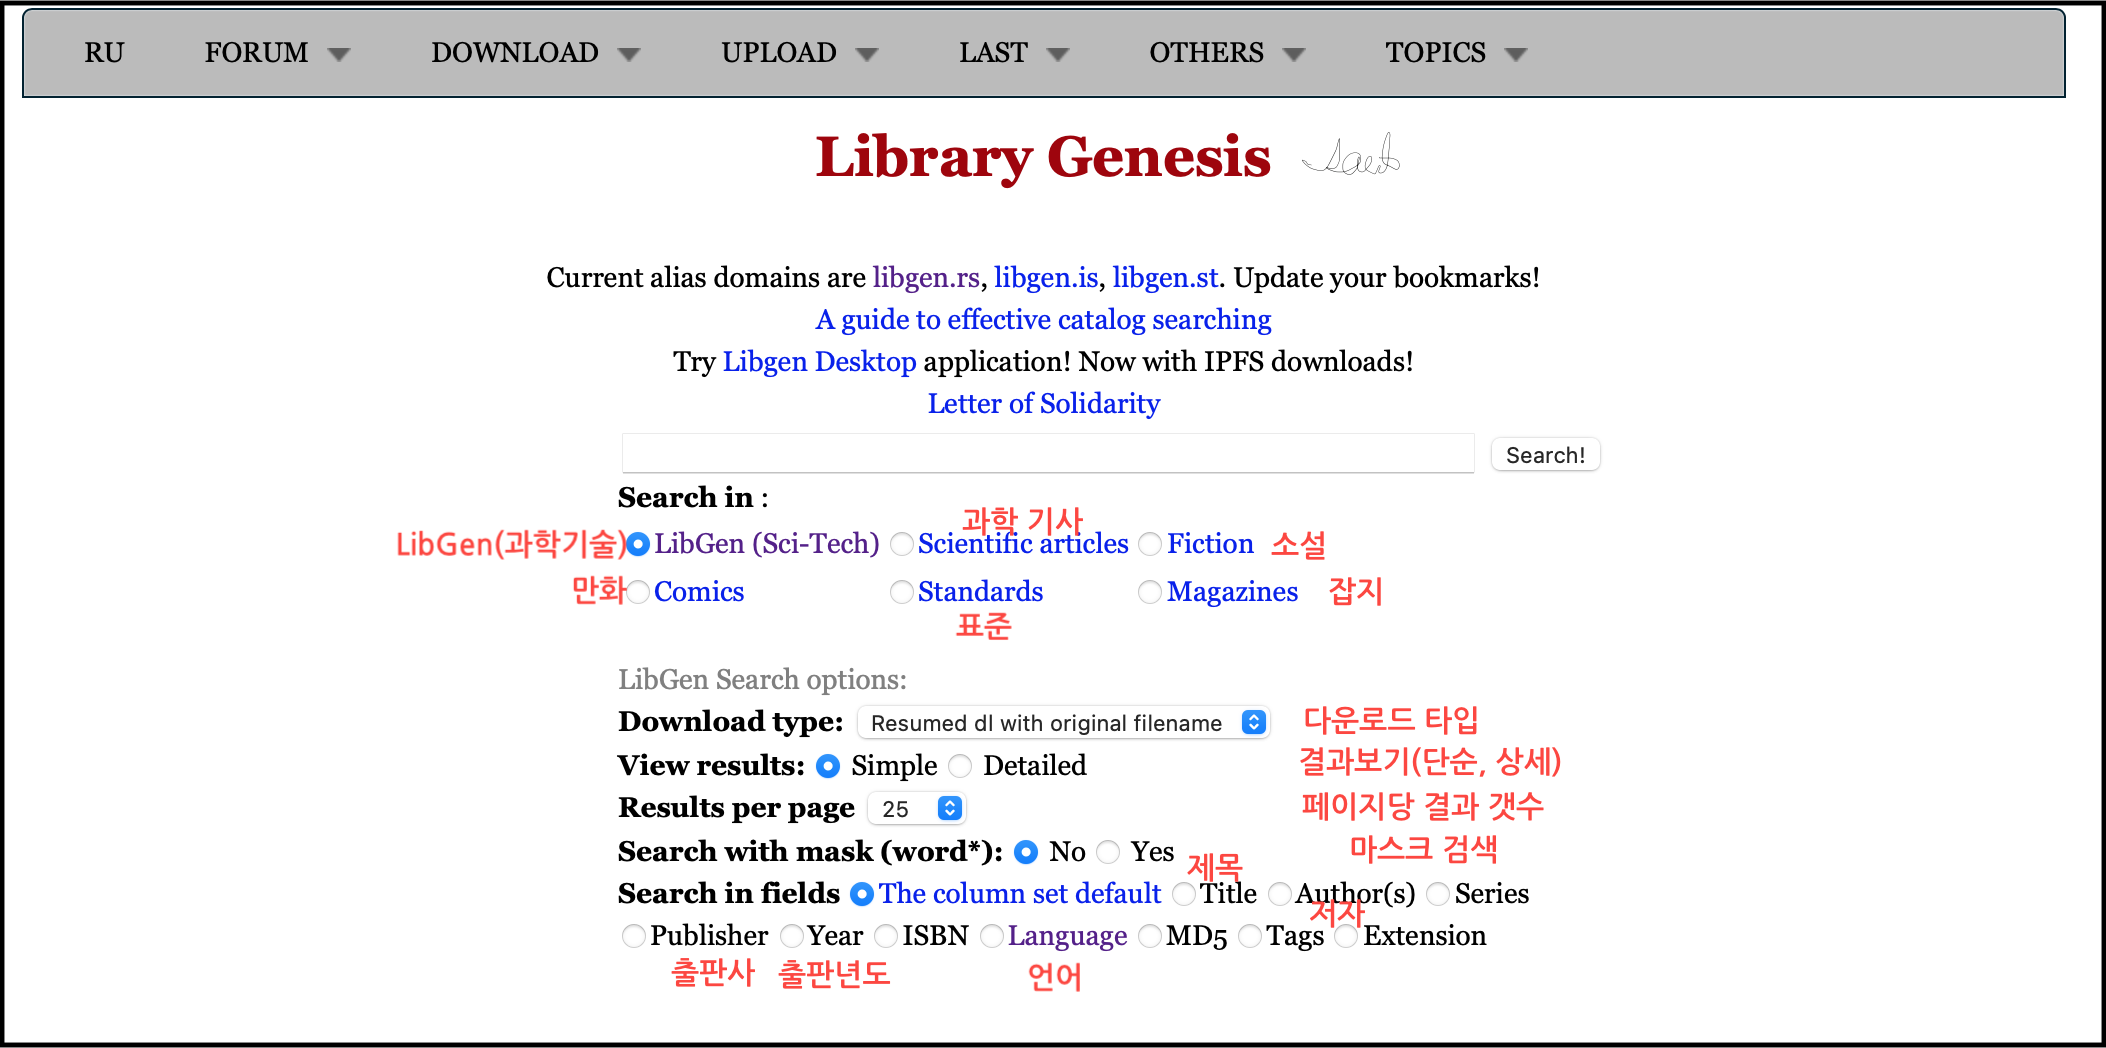Search in the Title field only
The image size is (2106, 1048).
pos(1184,894)
